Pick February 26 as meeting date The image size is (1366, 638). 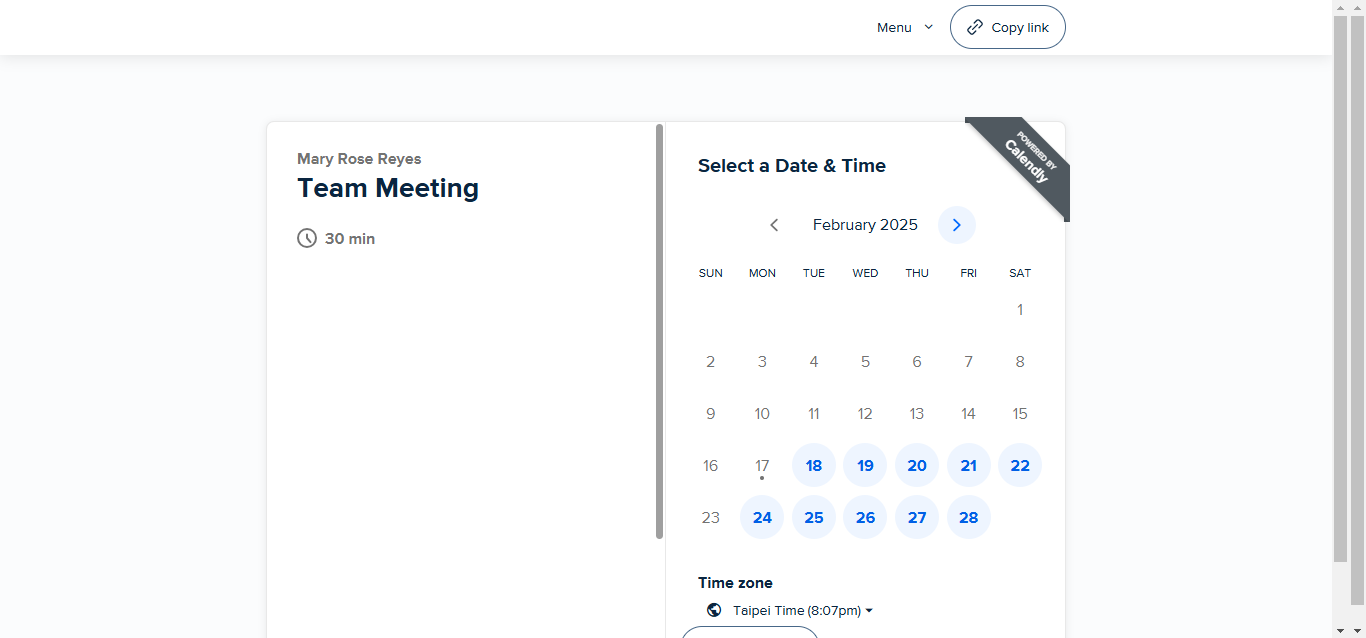(x=865, y=517)
